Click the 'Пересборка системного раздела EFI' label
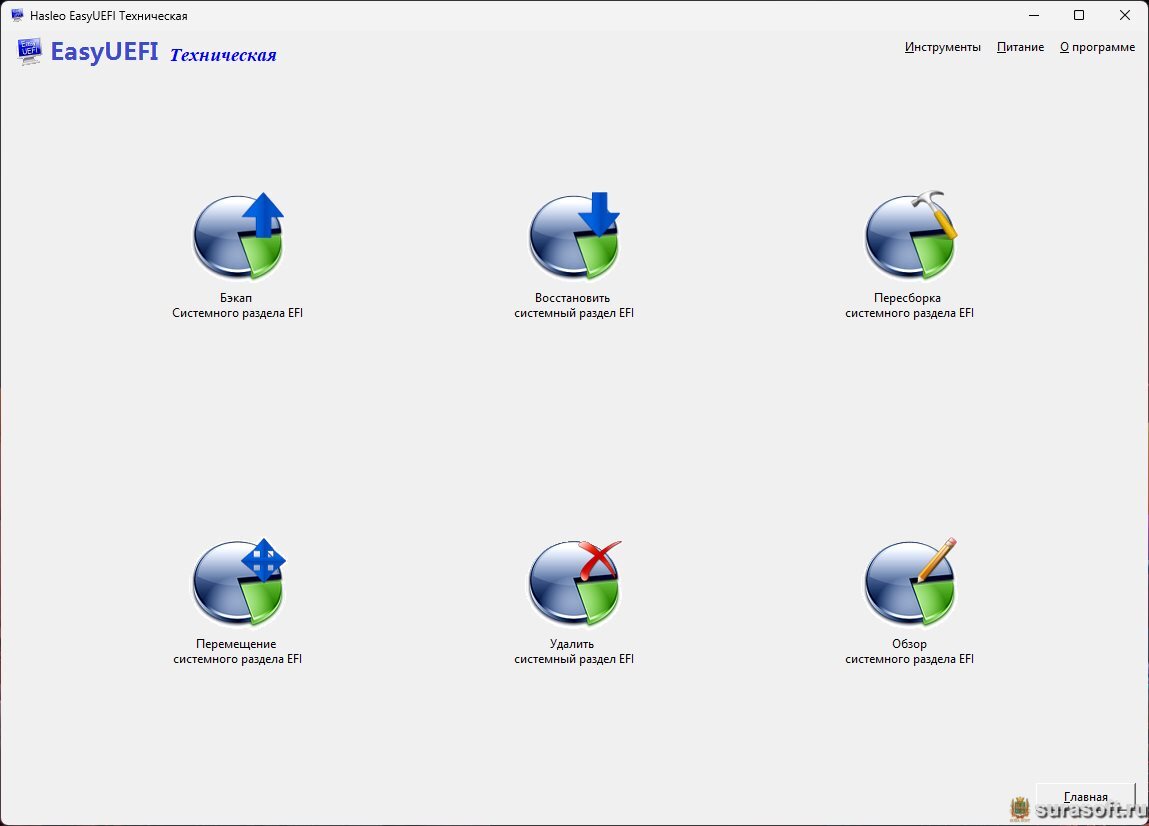 [x=909, y=306]
